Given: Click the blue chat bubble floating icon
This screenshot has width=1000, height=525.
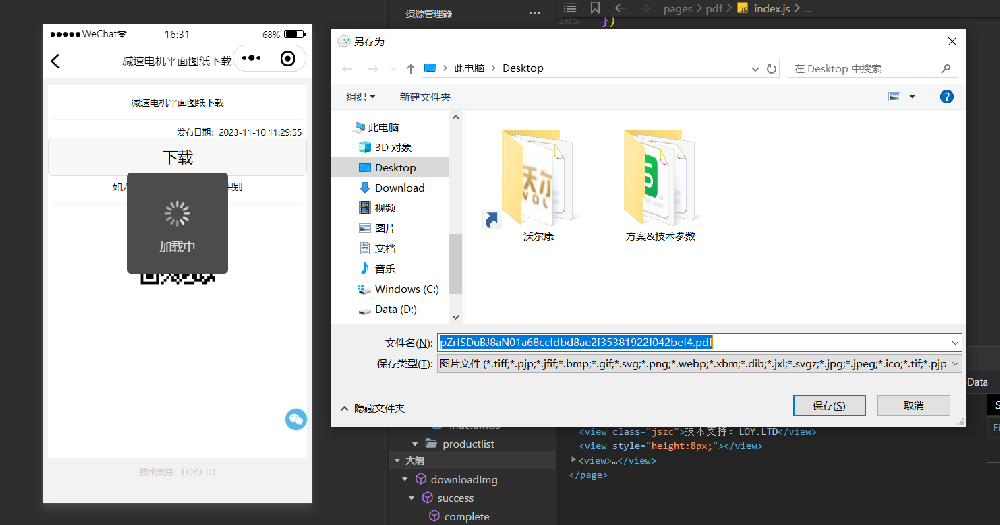Looking at the screenshot, I should coord(295,420).
